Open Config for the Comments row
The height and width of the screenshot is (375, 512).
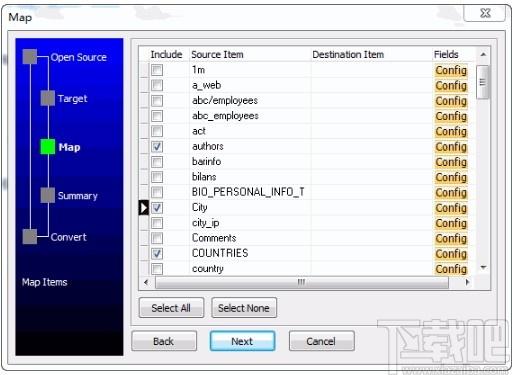point(451,239)
